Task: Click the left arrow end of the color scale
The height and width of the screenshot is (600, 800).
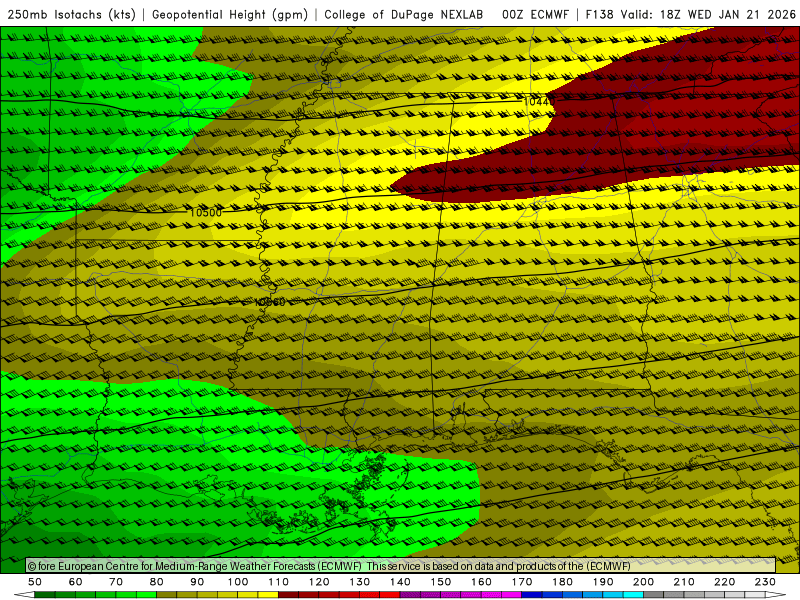Action: [x=24, y=595]
